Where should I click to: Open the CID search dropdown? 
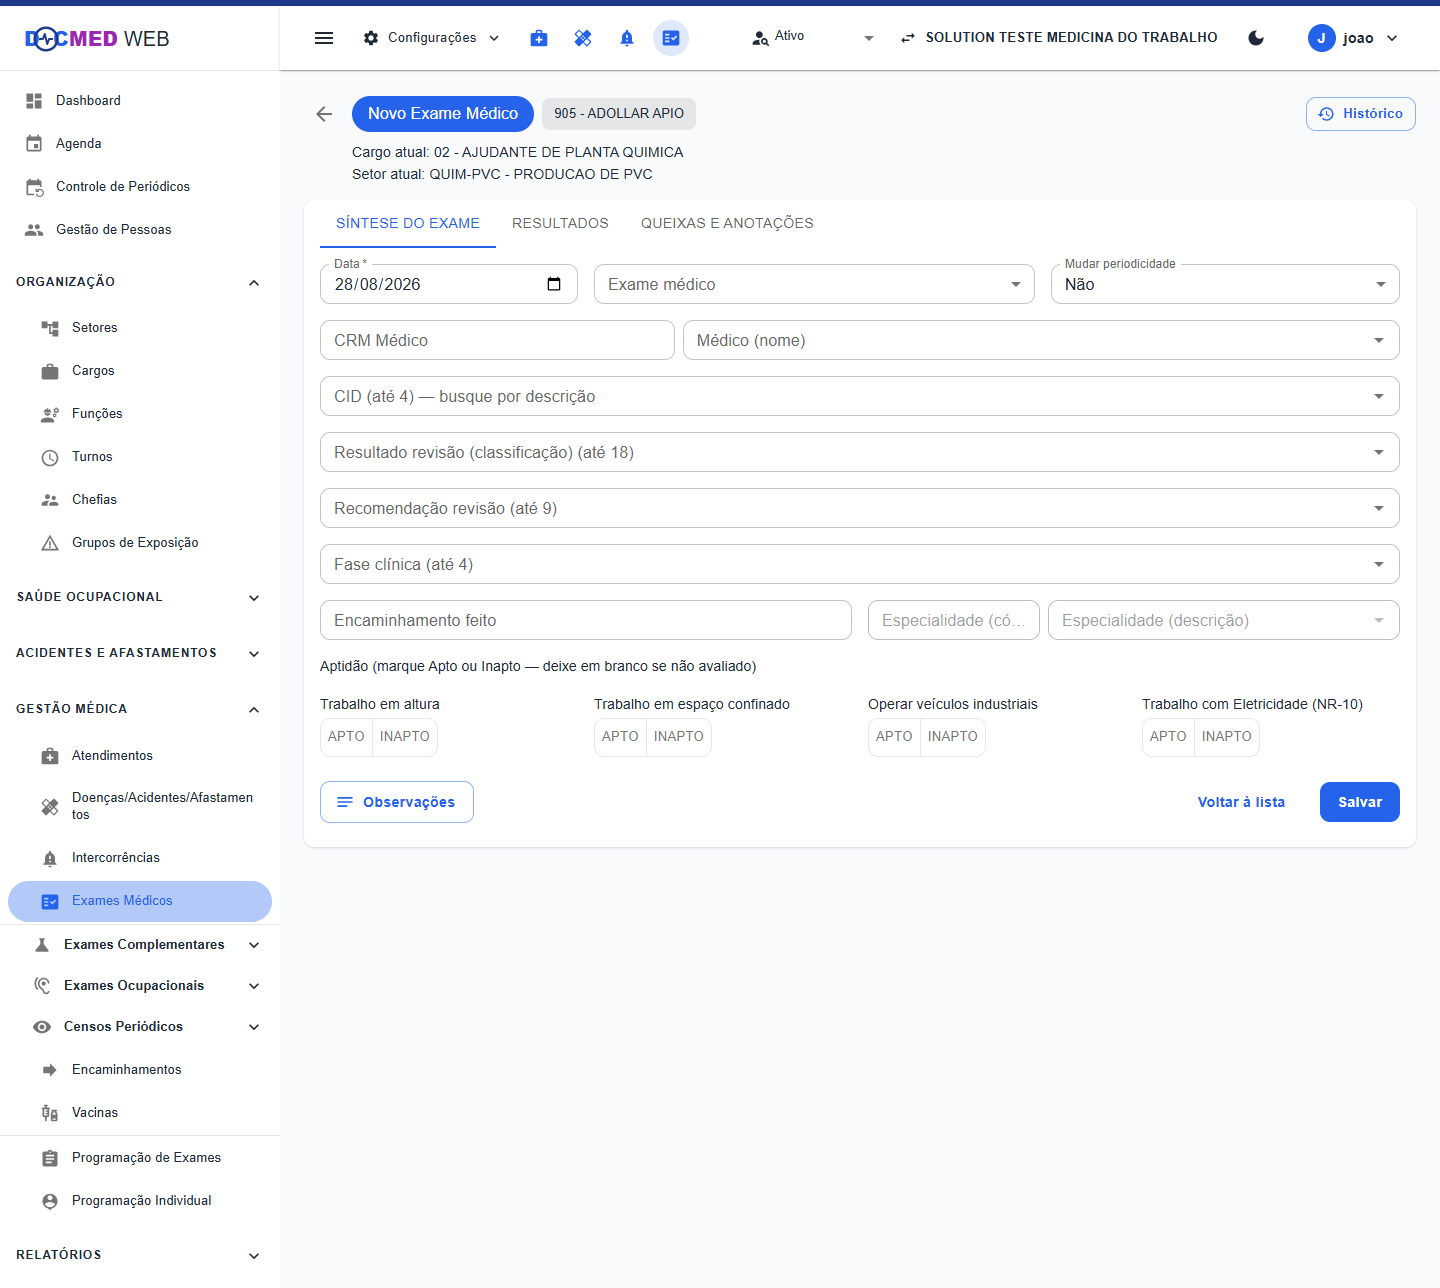(860, 396)
